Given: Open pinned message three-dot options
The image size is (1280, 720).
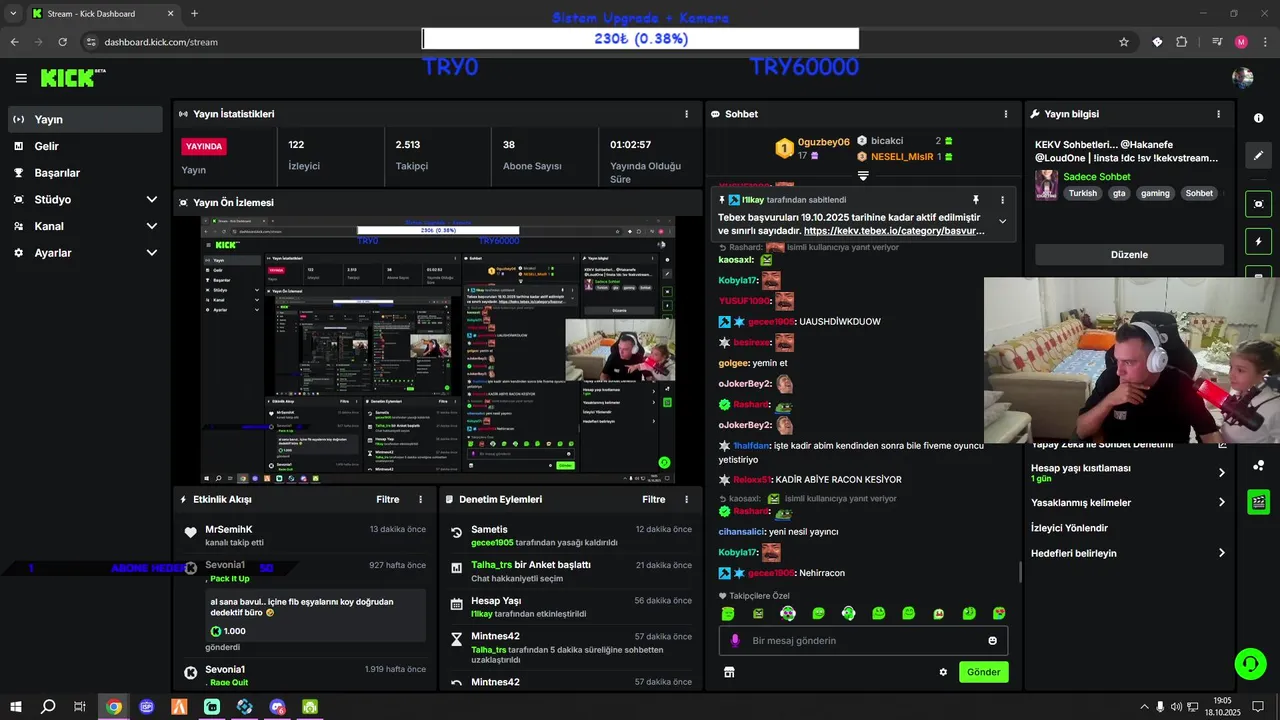Looking at the screenshot, I should 1002,200.
